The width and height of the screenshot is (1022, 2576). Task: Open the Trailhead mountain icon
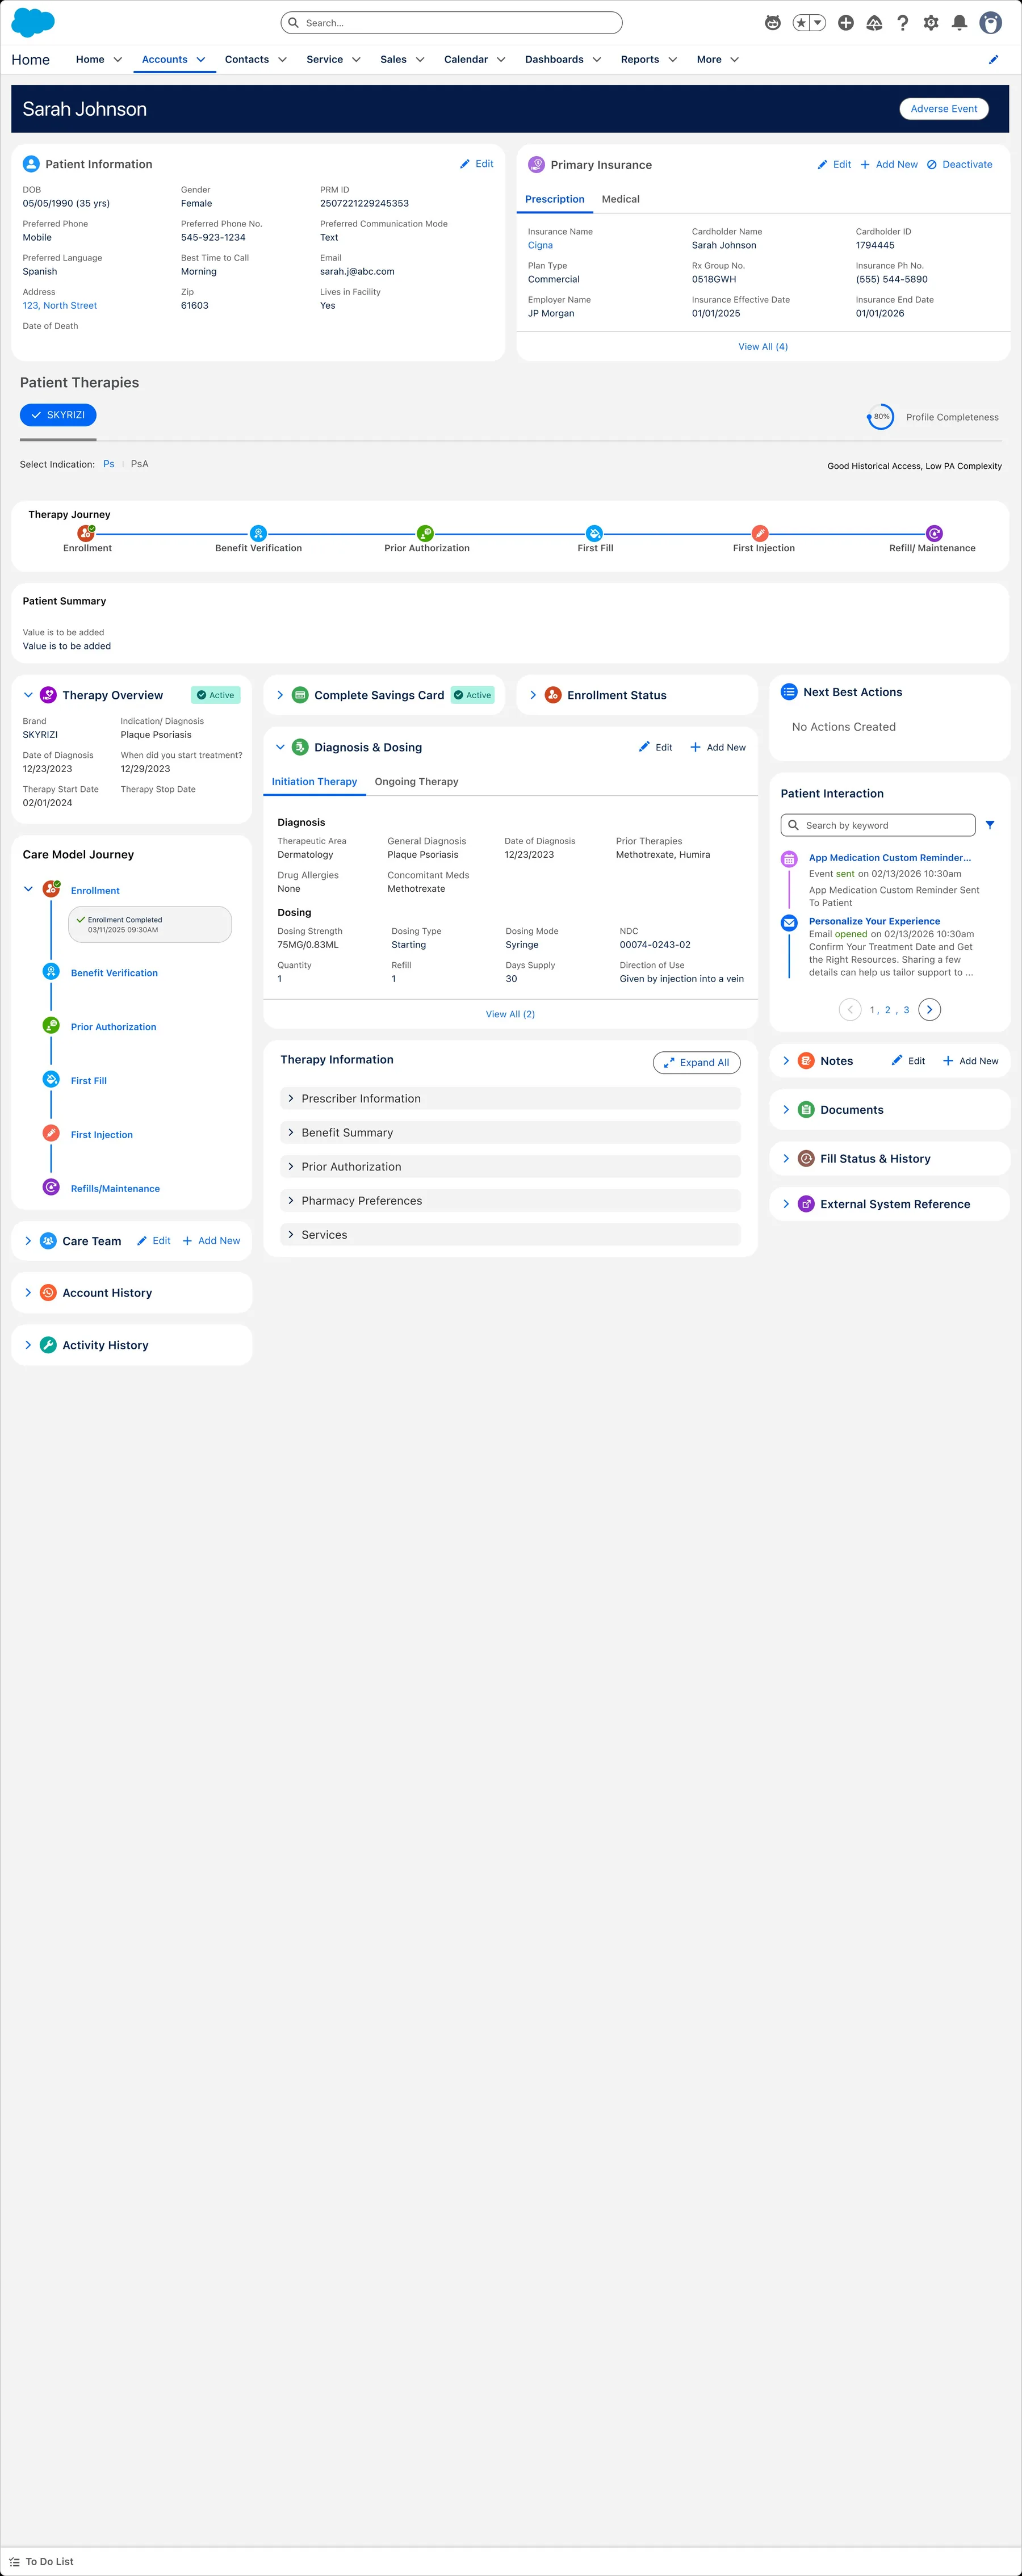pyautogui.click(x=874, y=23)
